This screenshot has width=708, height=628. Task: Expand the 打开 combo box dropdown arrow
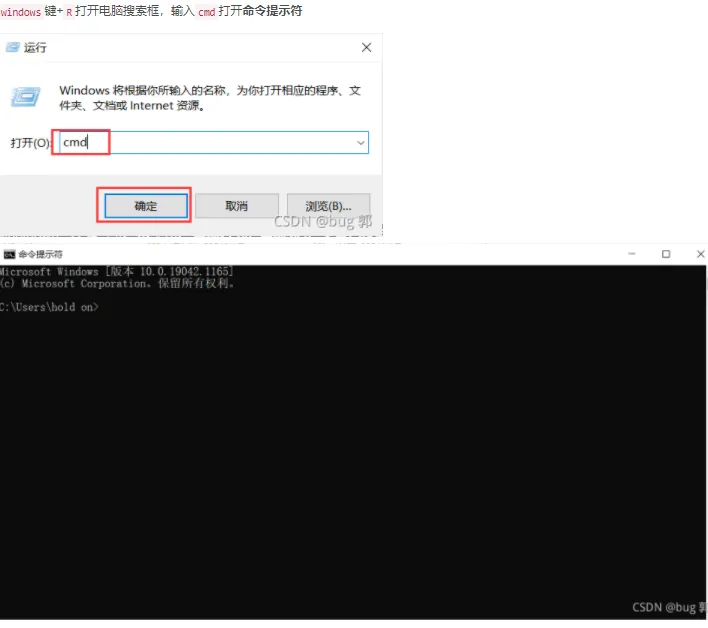click(361, 143)
